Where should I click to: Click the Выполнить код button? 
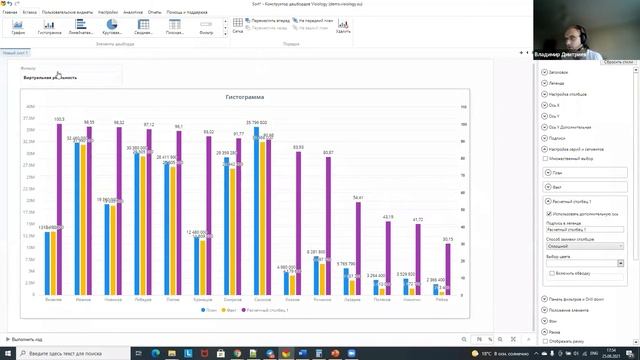24,339
